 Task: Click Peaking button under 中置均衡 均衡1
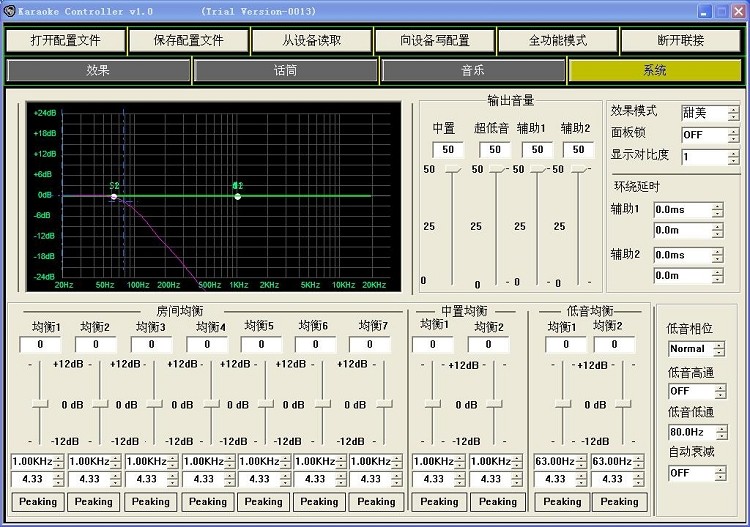(439, 502)
